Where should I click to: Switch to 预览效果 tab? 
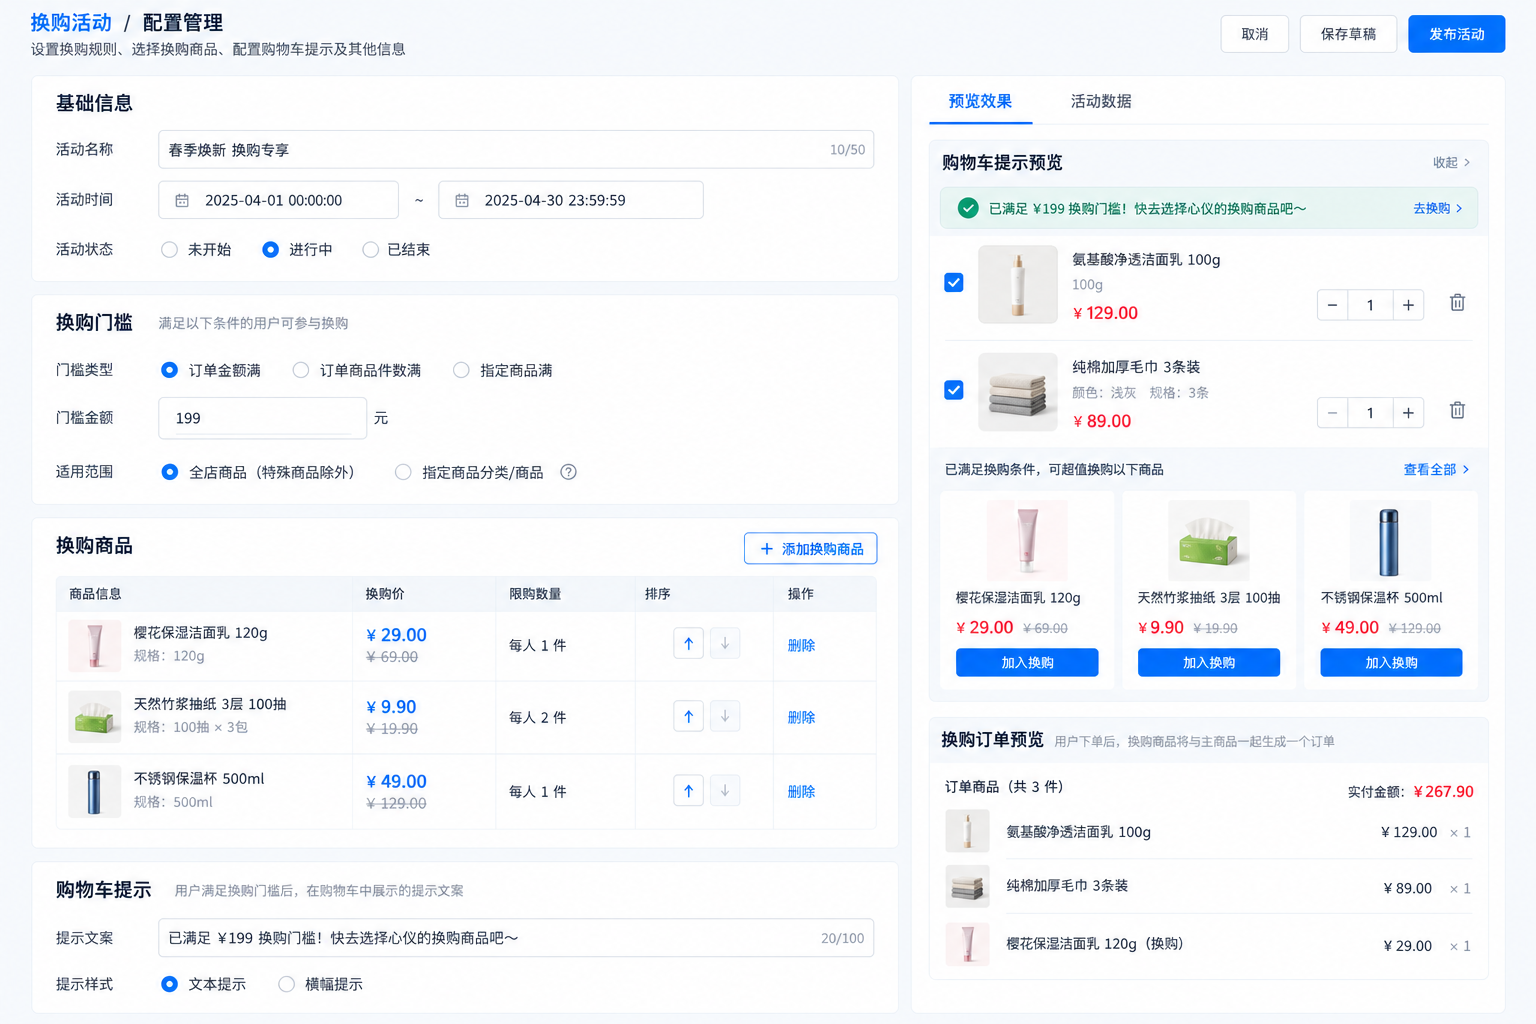[980, 101]
